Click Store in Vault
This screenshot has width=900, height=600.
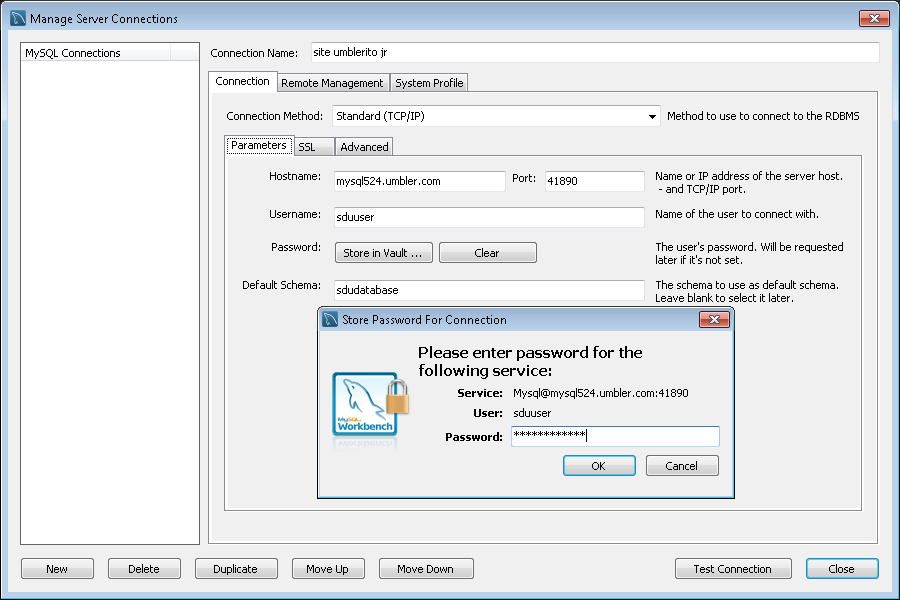[x=383, y=252]
